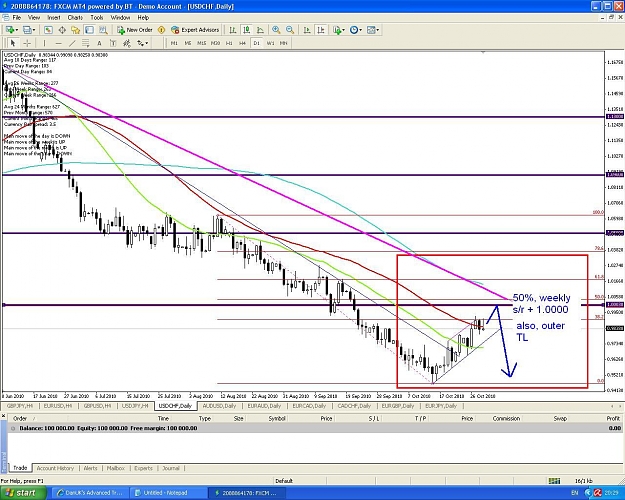Open the Journal terminal tab

(171, 468)
